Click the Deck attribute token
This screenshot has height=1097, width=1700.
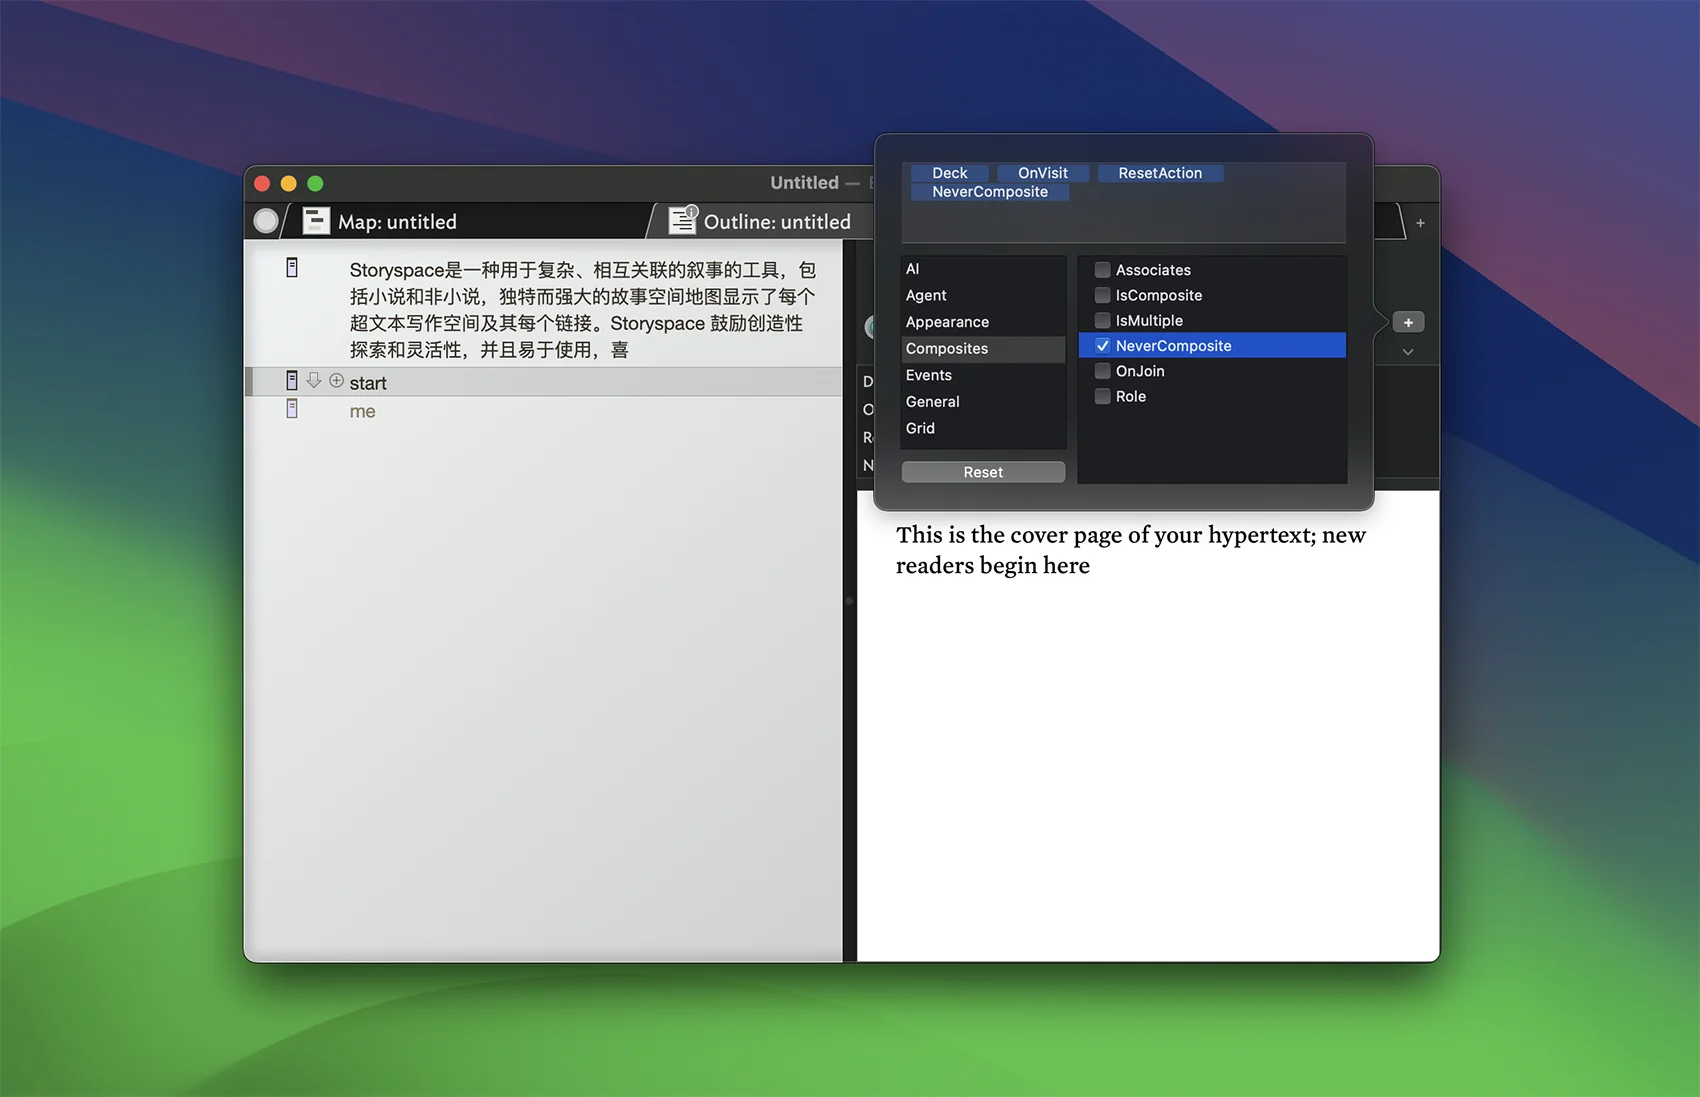[950, 173]
